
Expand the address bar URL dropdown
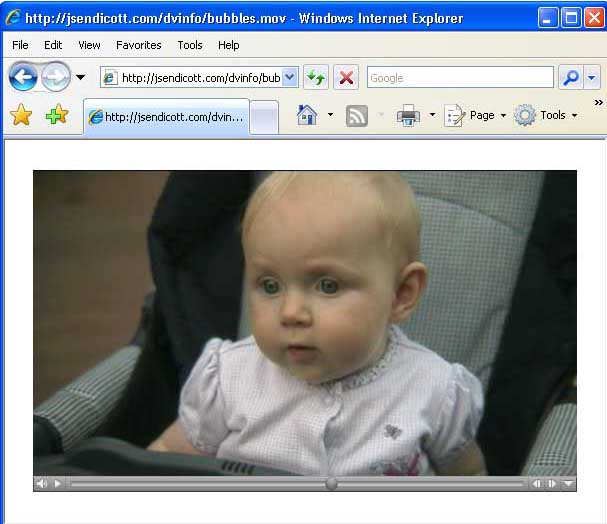[290, 78]
